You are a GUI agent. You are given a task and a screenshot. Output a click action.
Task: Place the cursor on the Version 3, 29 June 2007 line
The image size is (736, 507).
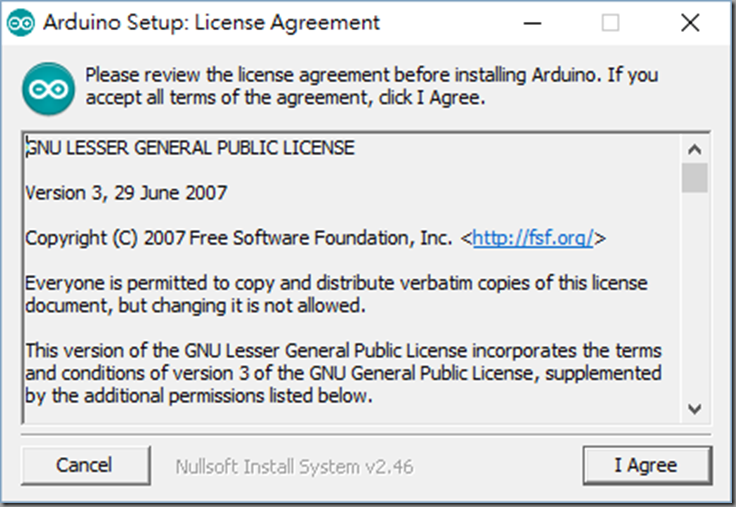[x=126, y=193]
